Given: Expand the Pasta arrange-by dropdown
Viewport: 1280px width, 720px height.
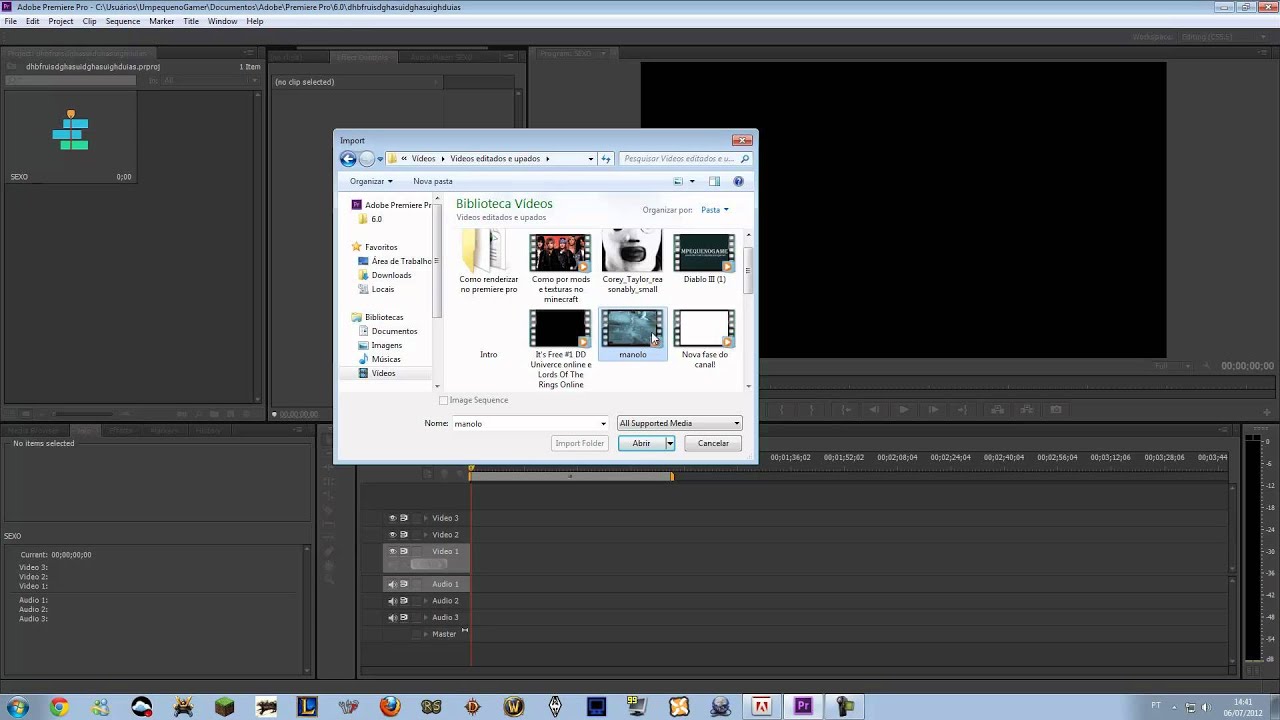Looking at the screenshot, I should tap(714, 210).
